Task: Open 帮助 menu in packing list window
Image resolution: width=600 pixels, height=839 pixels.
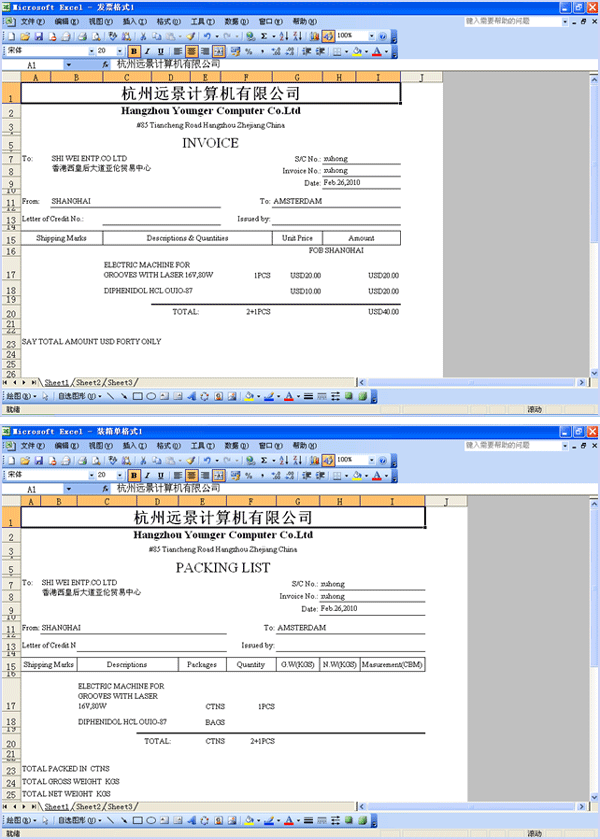Action: tap(304, 445)
